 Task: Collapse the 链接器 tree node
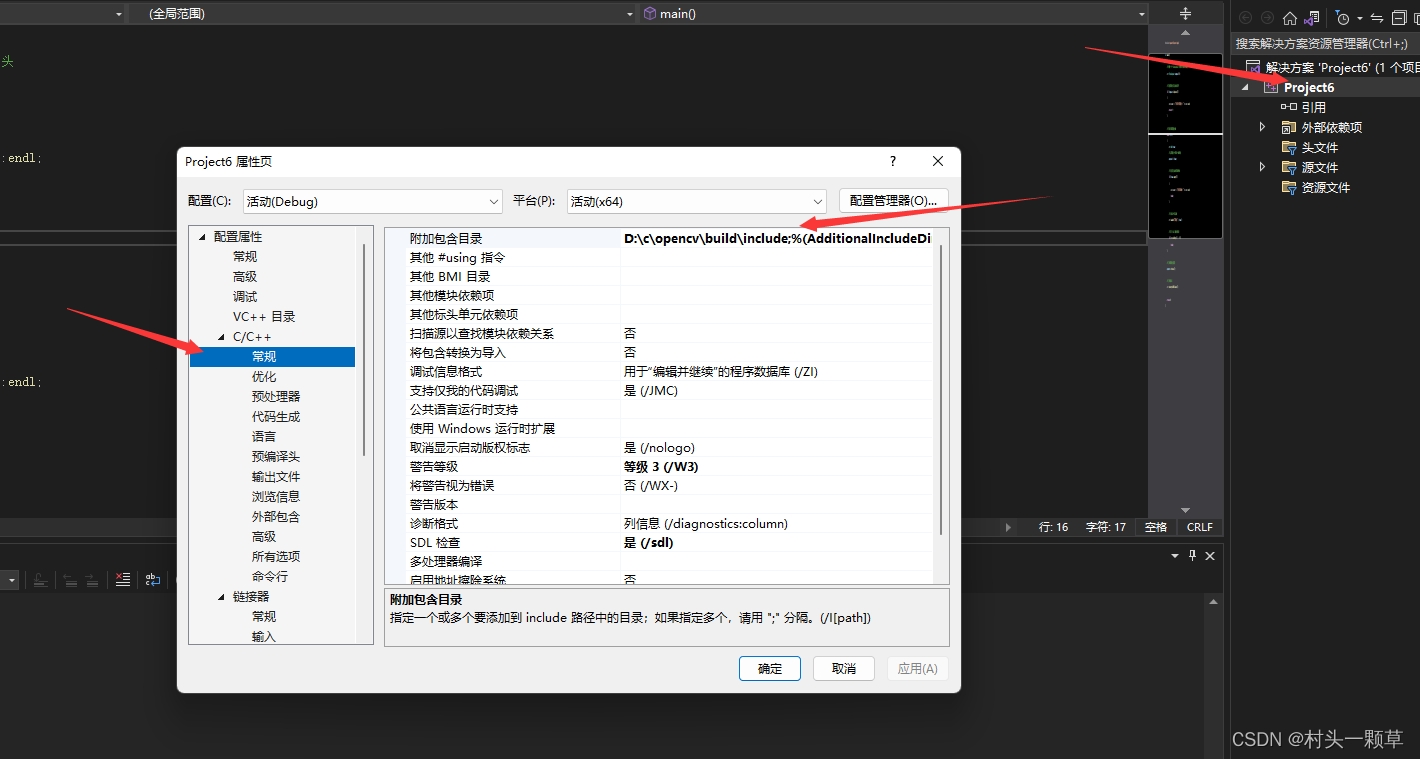pos(221,597)
